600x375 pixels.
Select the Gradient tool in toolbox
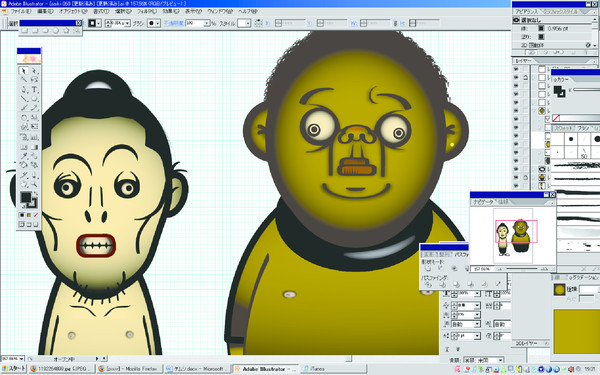[34, 147]
